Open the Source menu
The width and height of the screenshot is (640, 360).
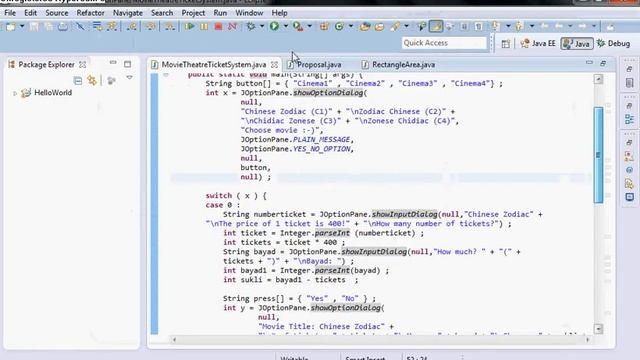[x=57, y=13]
